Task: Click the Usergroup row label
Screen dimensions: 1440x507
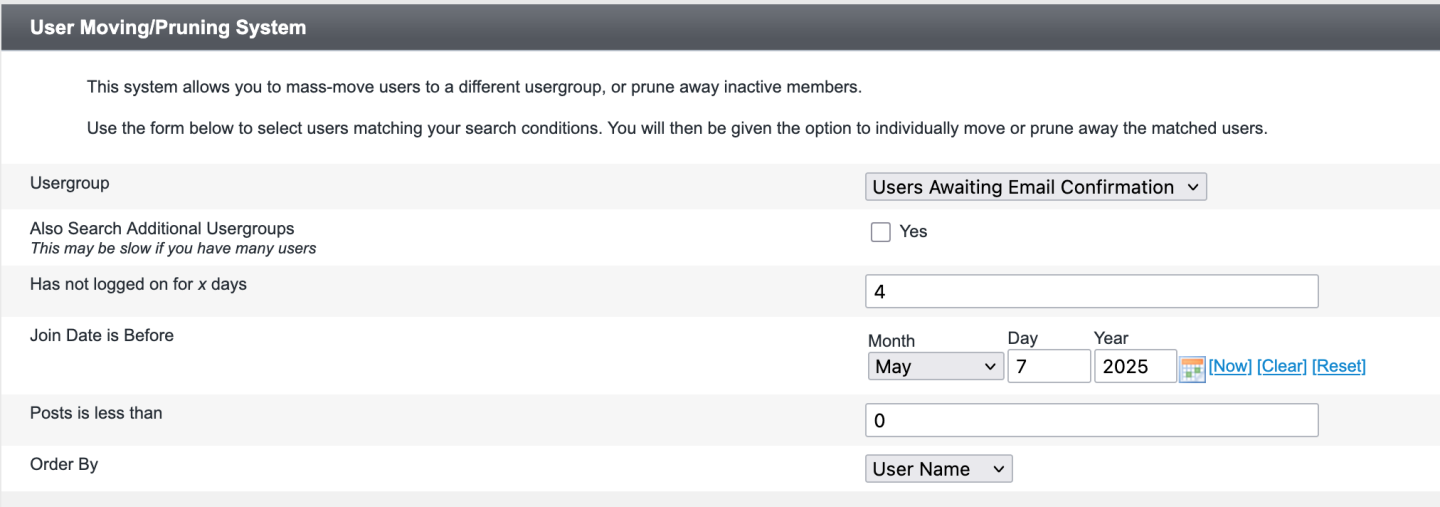Action: pos(70,184)
